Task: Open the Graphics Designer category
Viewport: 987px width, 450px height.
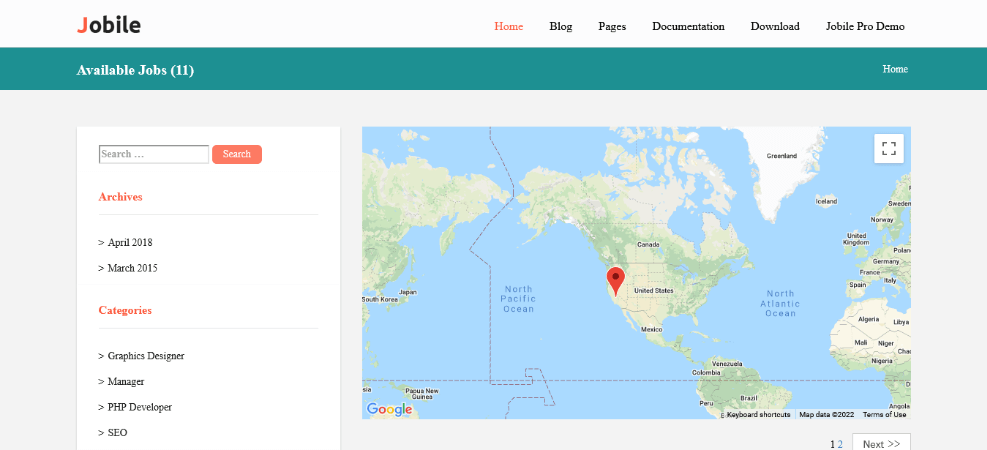Action: point(146,356)
